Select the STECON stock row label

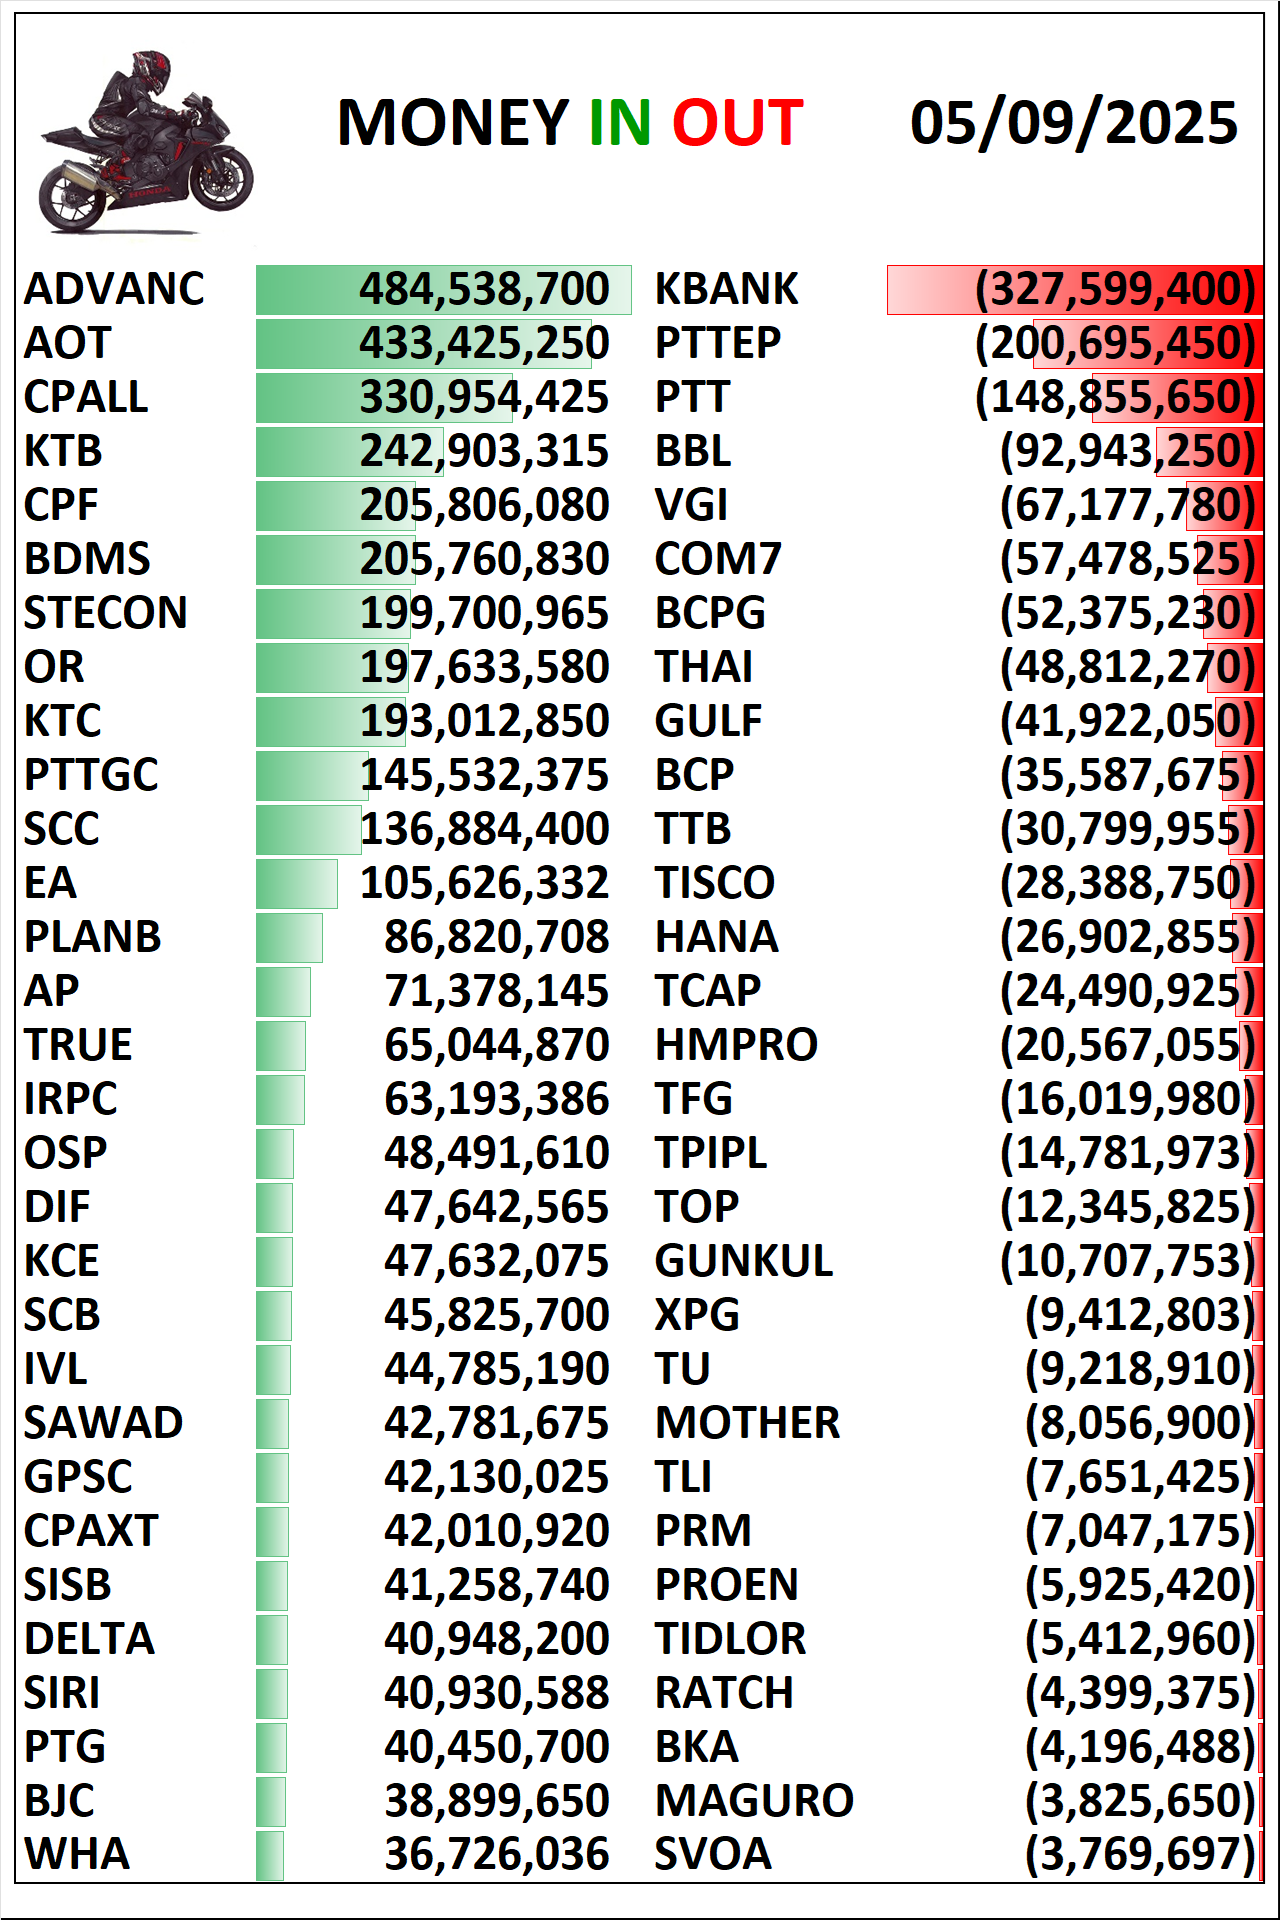pyautogui.click(x=105, y=613)
